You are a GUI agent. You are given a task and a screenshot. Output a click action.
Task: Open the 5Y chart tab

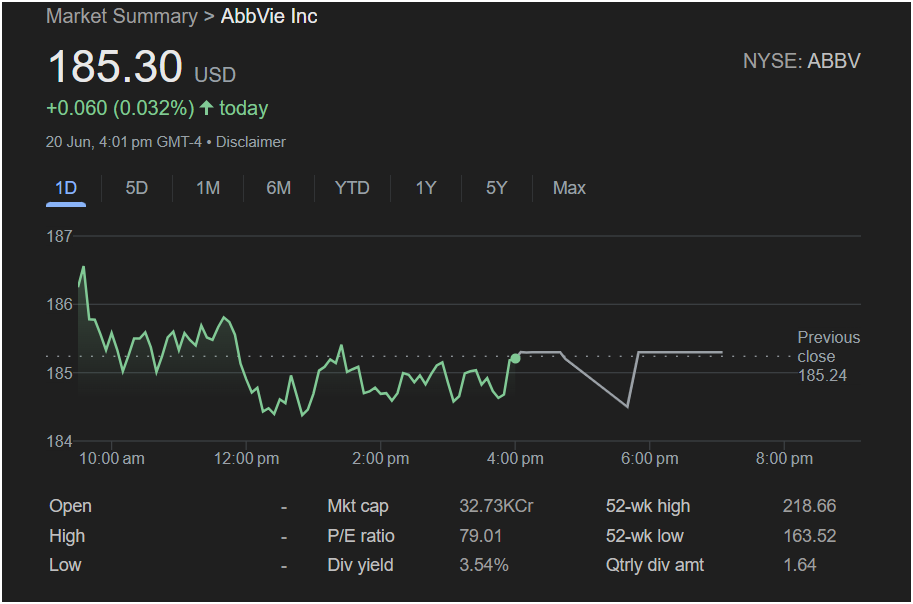pyautogui.click(x=497, y=188)
